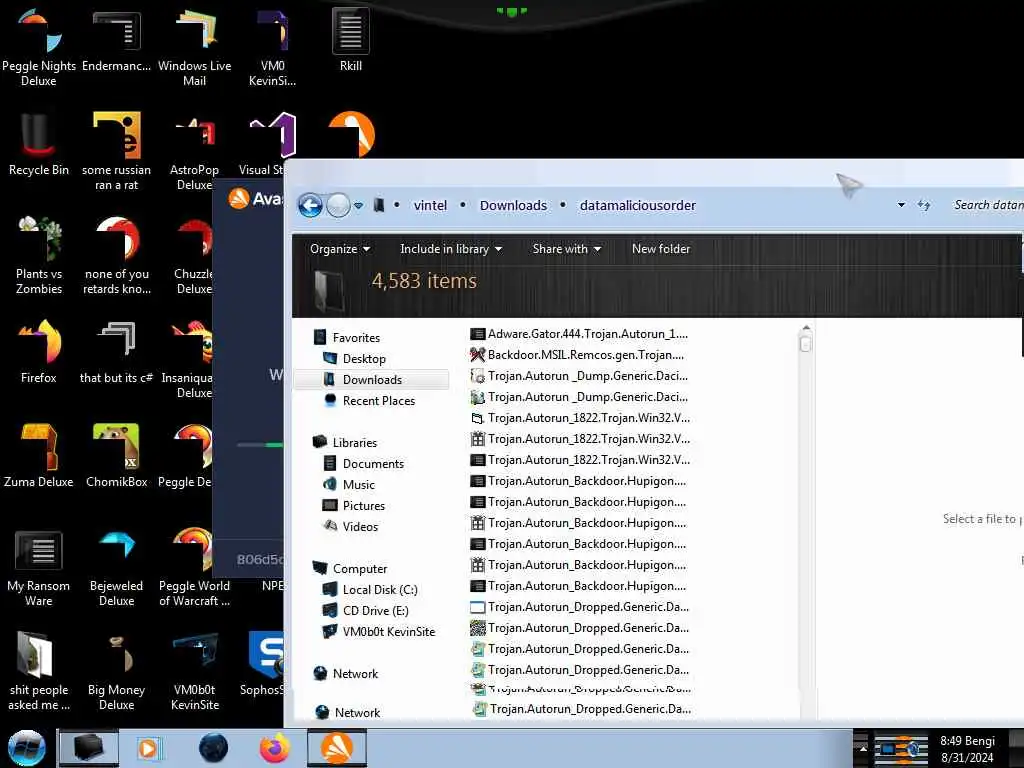The image size is (1024, 768).
Task: Open the Recycle Bin
Action: point(39,144)
